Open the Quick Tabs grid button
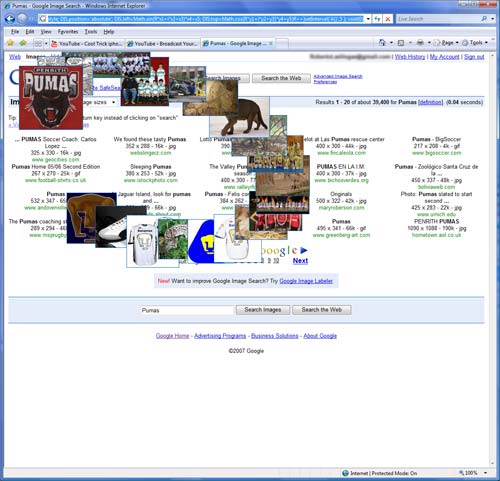The width and height of the screenshot is (500, 481). 39,43
